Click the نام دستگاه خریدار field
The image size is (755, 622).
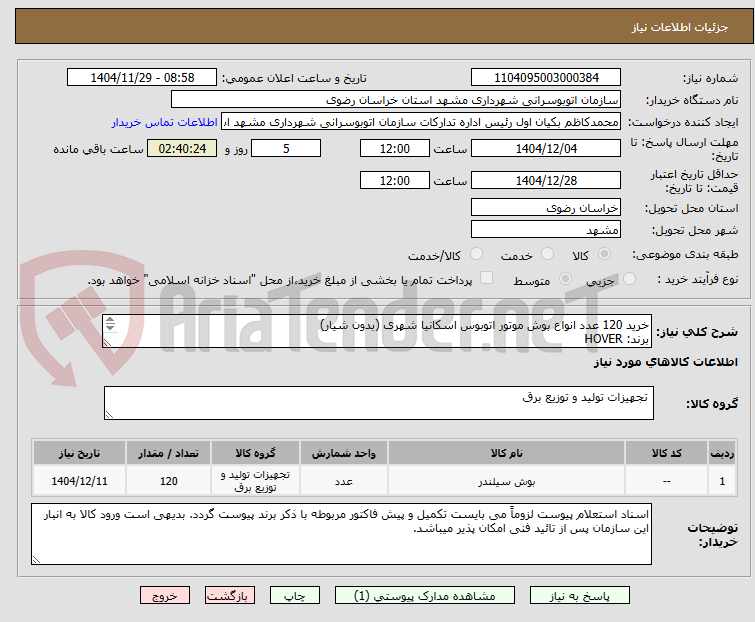point(396,100)
